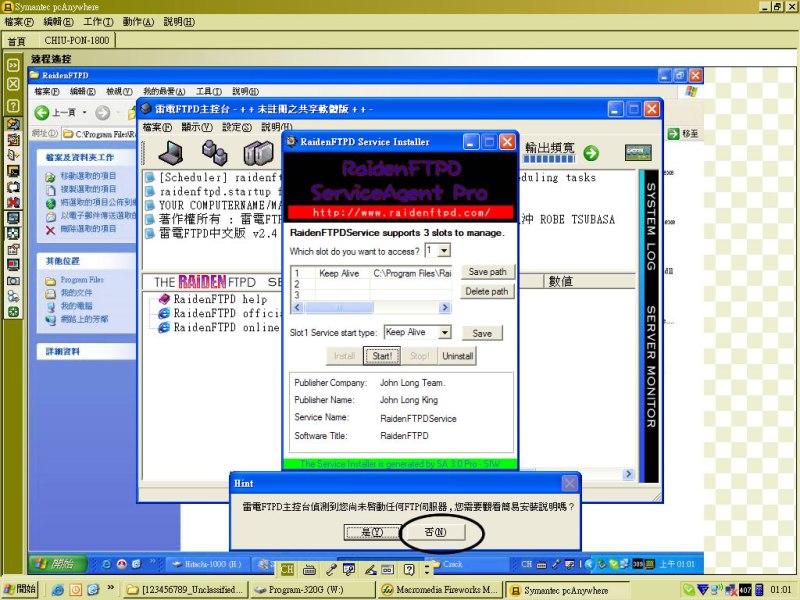Screen dimensions: 800x600
Task: Open 顯示(V) in the 雷電FTPD console menu
Action: (x=197, y=127)
